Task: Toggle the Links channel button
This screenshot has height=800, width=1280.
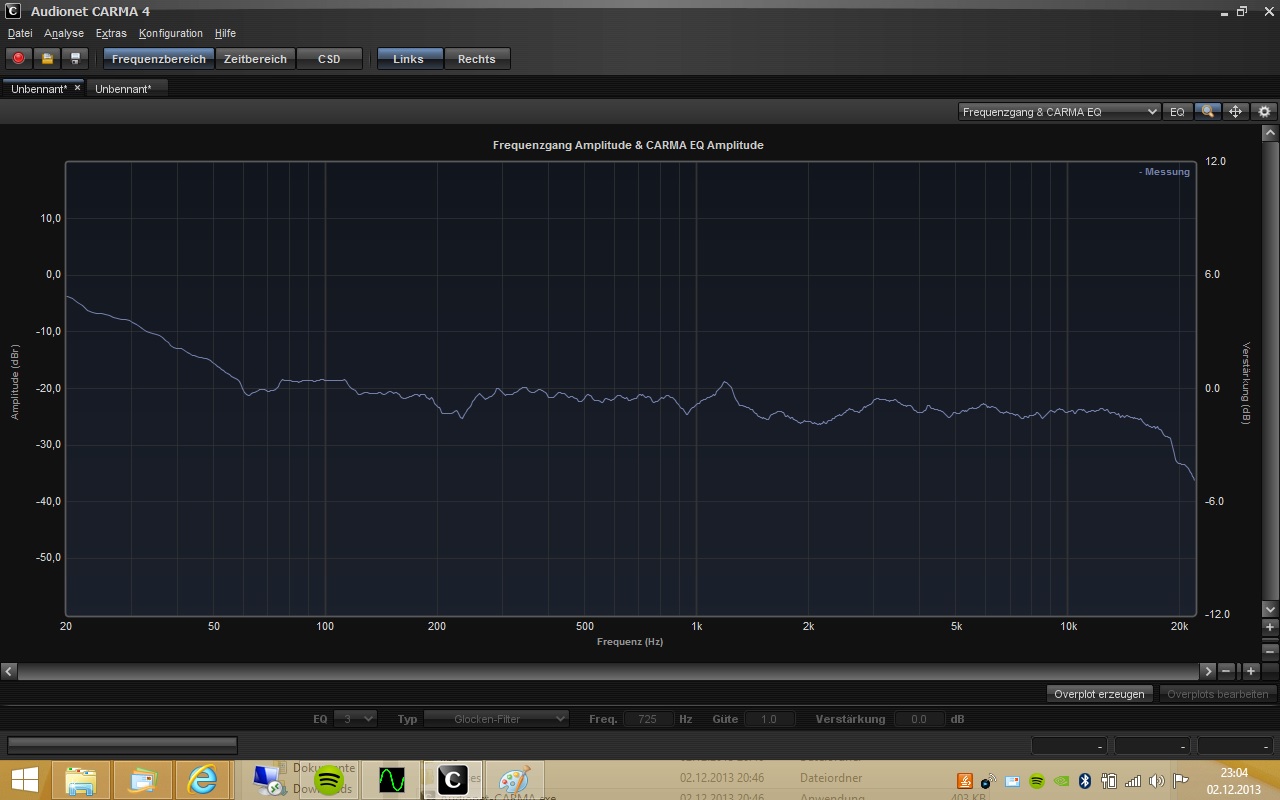Action: point(408,59)
